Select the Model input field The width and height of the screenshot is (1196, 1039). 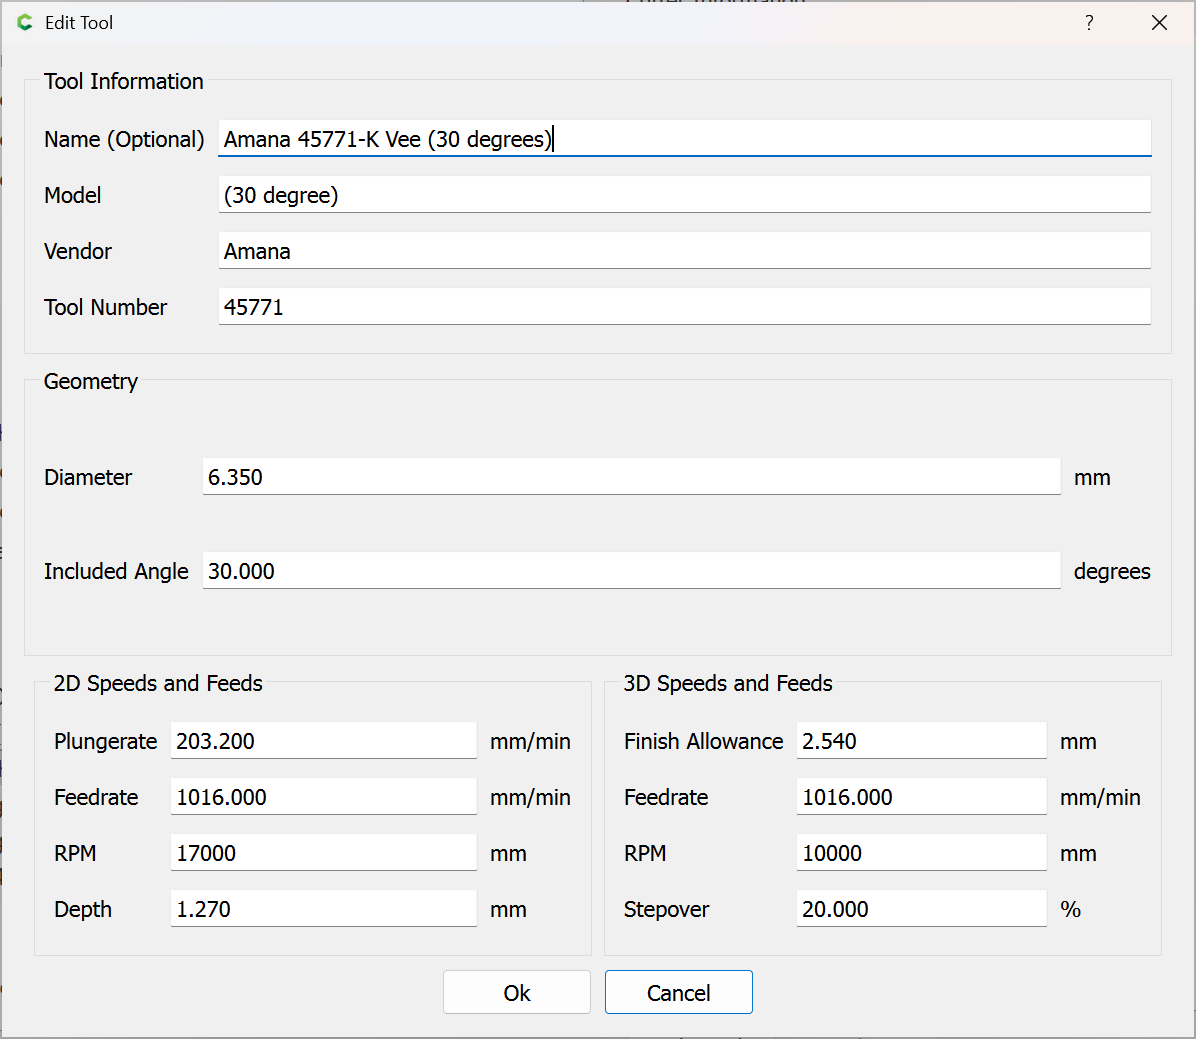(684, 195)
